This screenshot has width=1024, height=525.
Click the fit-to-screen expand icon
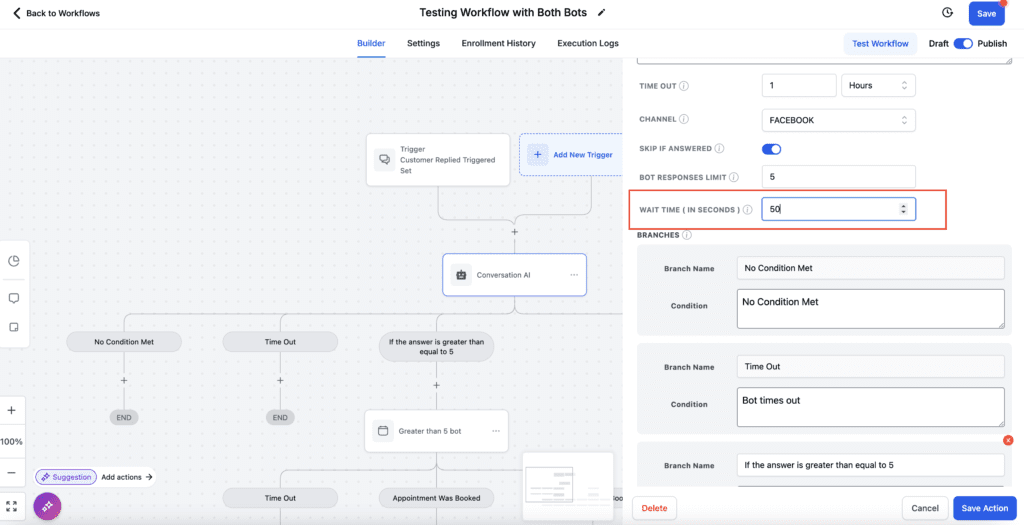point(12,507)
